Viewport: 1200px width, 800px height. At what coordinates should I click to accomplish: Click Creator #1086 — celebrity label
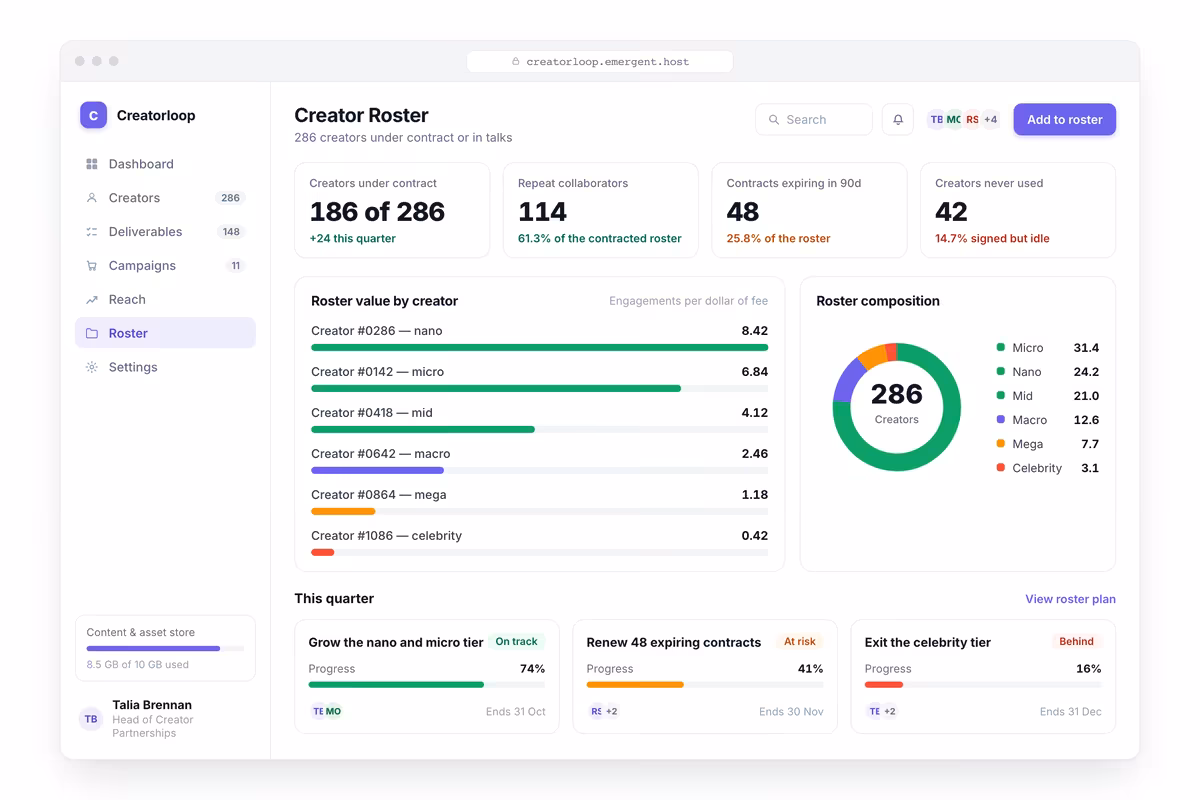coord(387,536)
